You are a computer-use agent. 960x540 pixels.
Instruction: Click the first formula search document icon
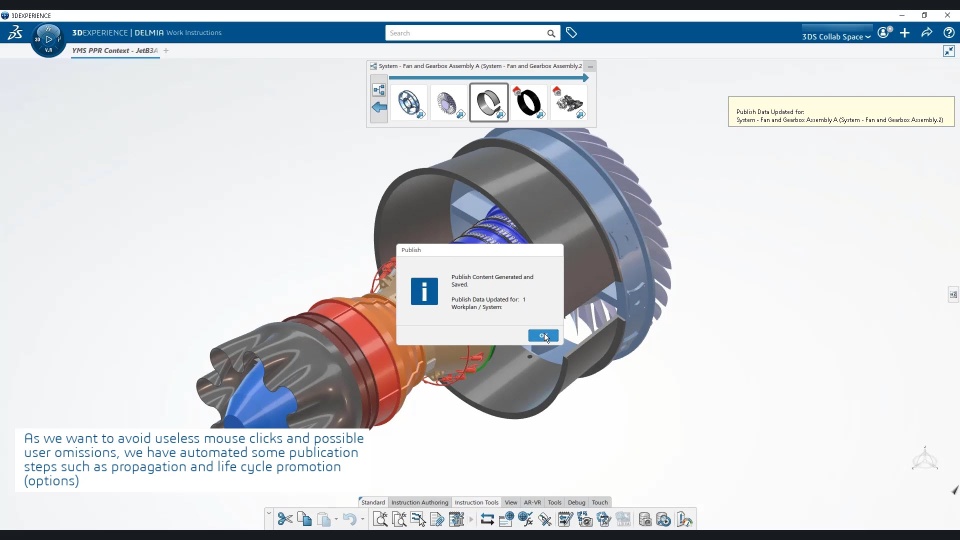(380, 520)
